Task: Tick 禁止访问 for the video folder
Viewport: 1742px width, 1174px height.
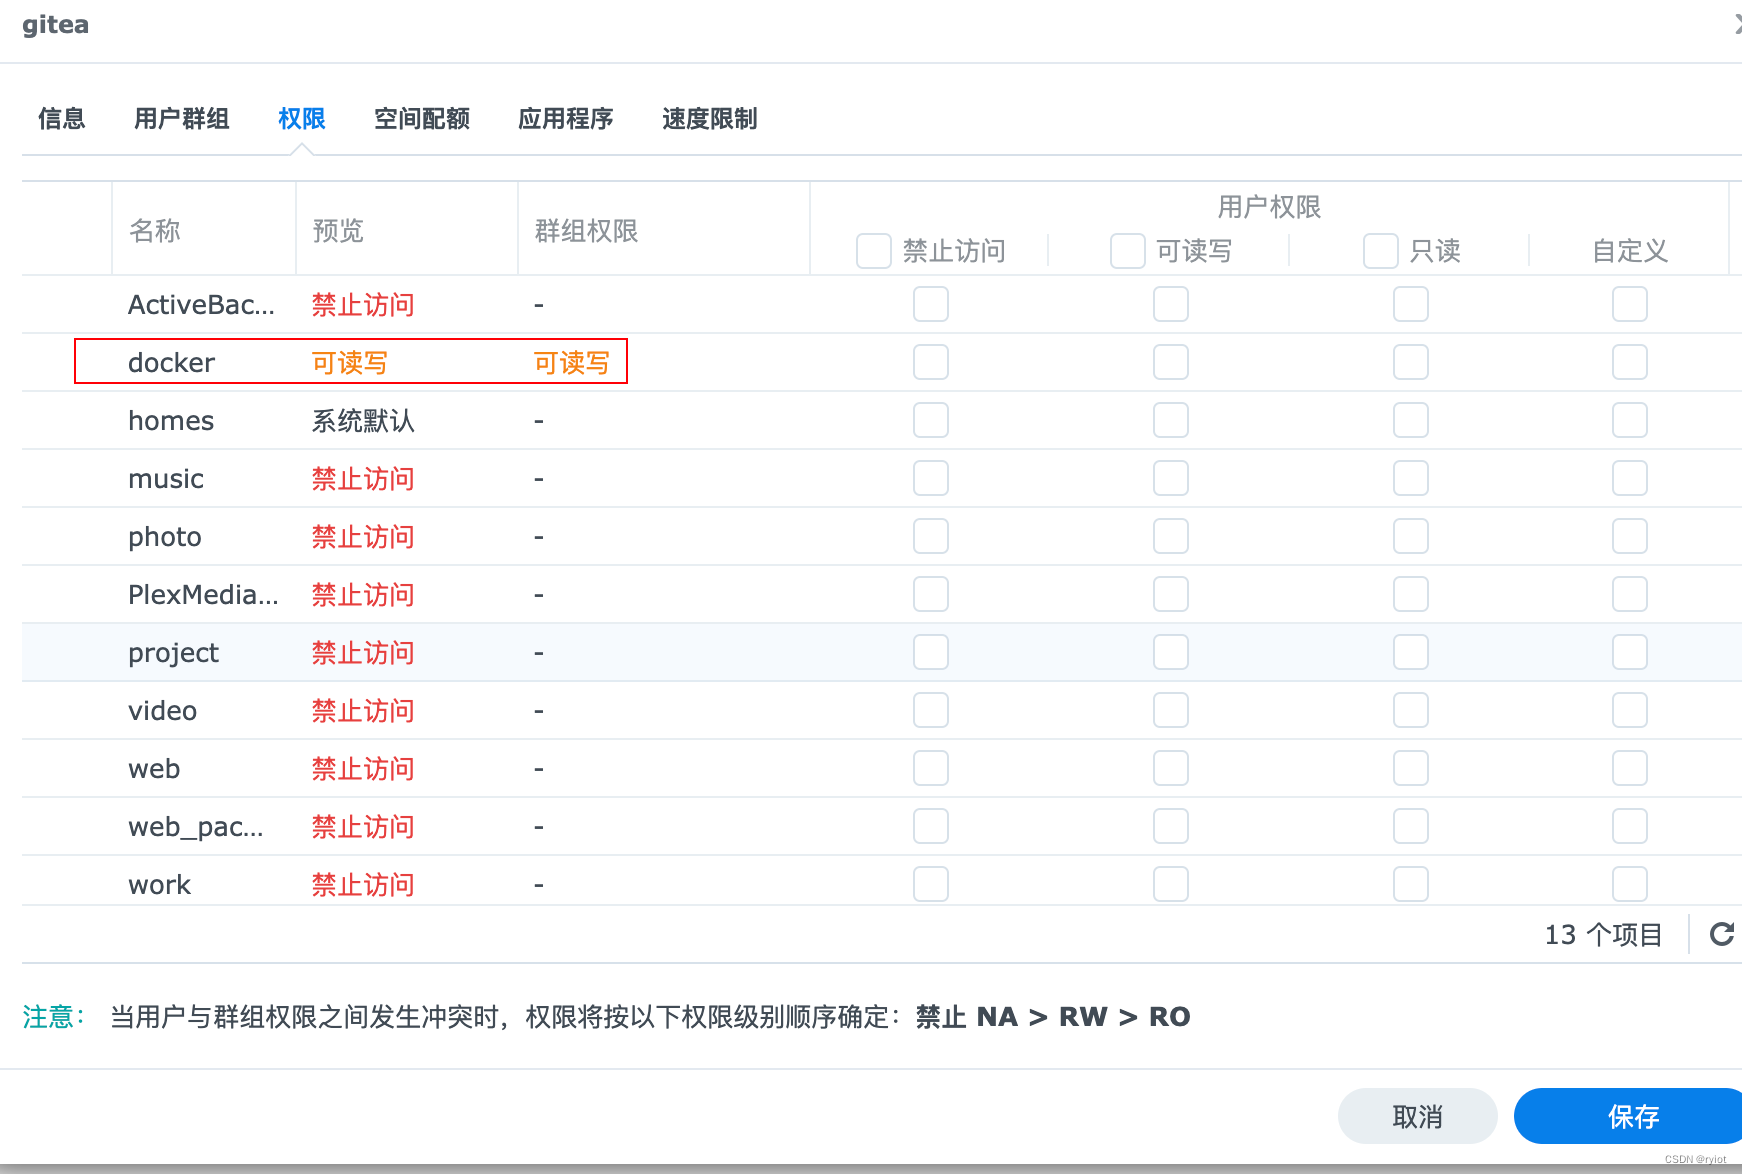Action: pos(931,710)
